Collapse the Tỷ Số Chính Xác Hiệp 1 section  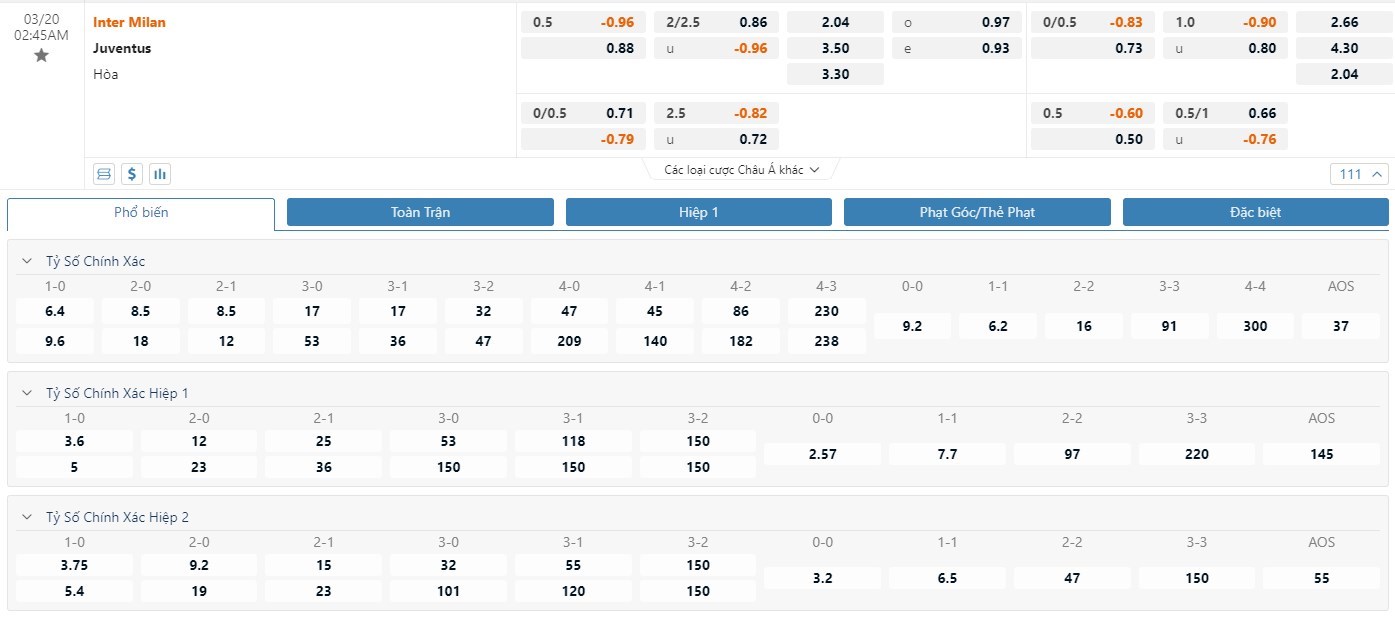[x=27, y=393]
